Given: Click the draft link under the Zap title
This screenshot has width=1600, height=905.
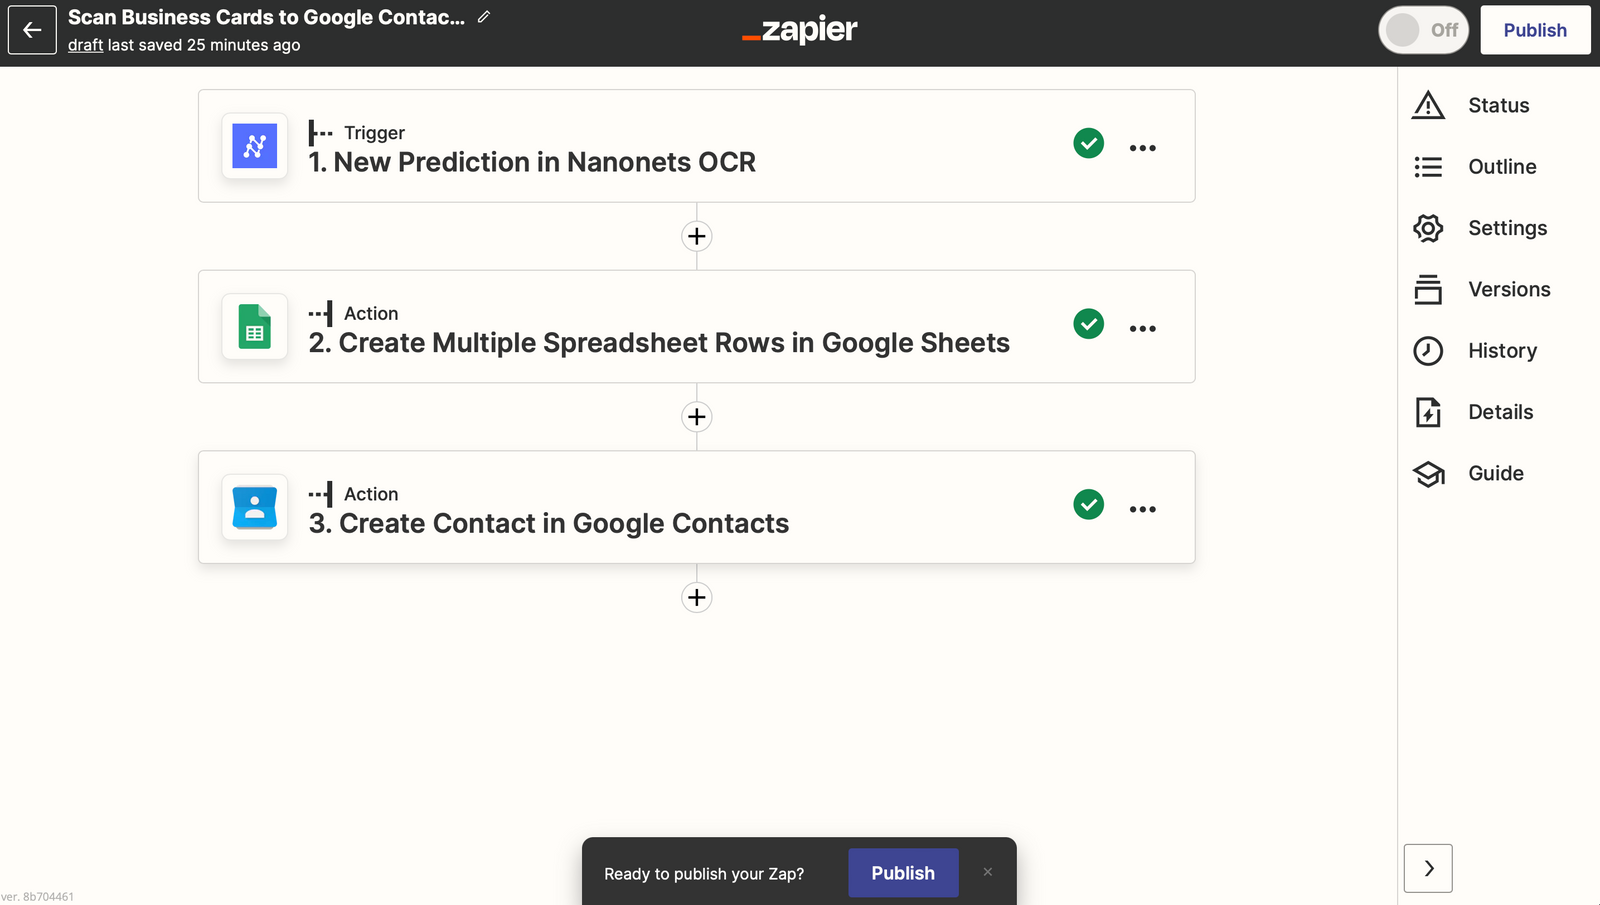Looking at the screenshot, I should tap(85, 44).
